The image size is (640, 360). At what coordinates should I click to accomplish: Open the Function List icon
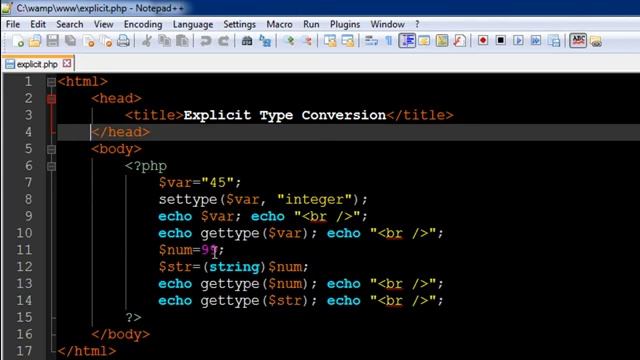point(460,41)
